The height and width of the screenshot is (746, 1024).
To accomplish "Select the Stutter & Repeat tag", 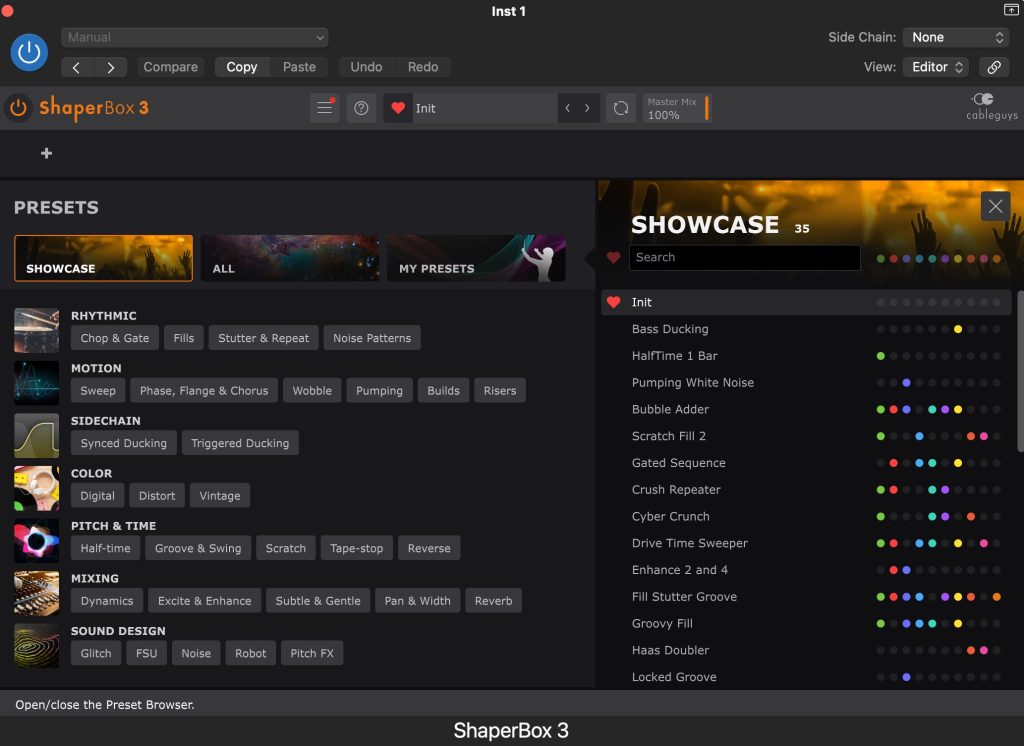I will [263, 338].
